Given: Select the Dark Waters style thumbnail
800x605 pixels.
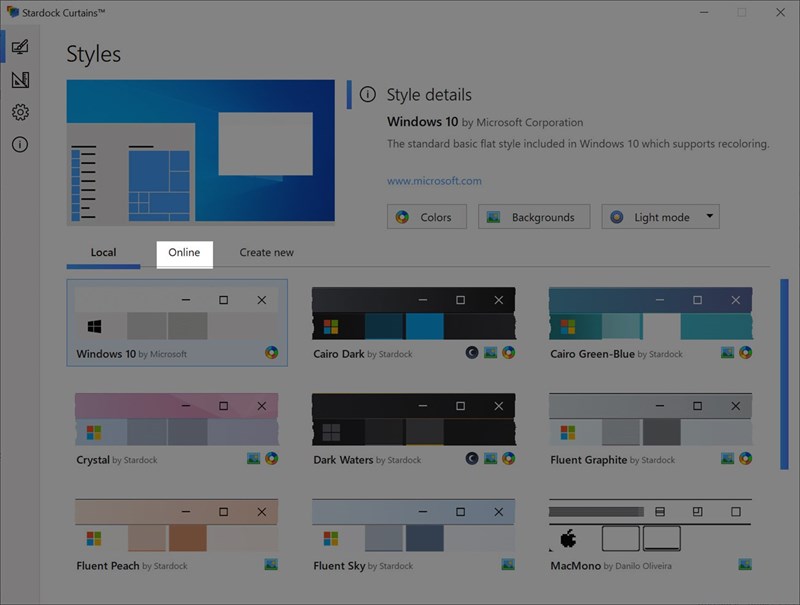Looking at the screenshot, I should 414,419.
